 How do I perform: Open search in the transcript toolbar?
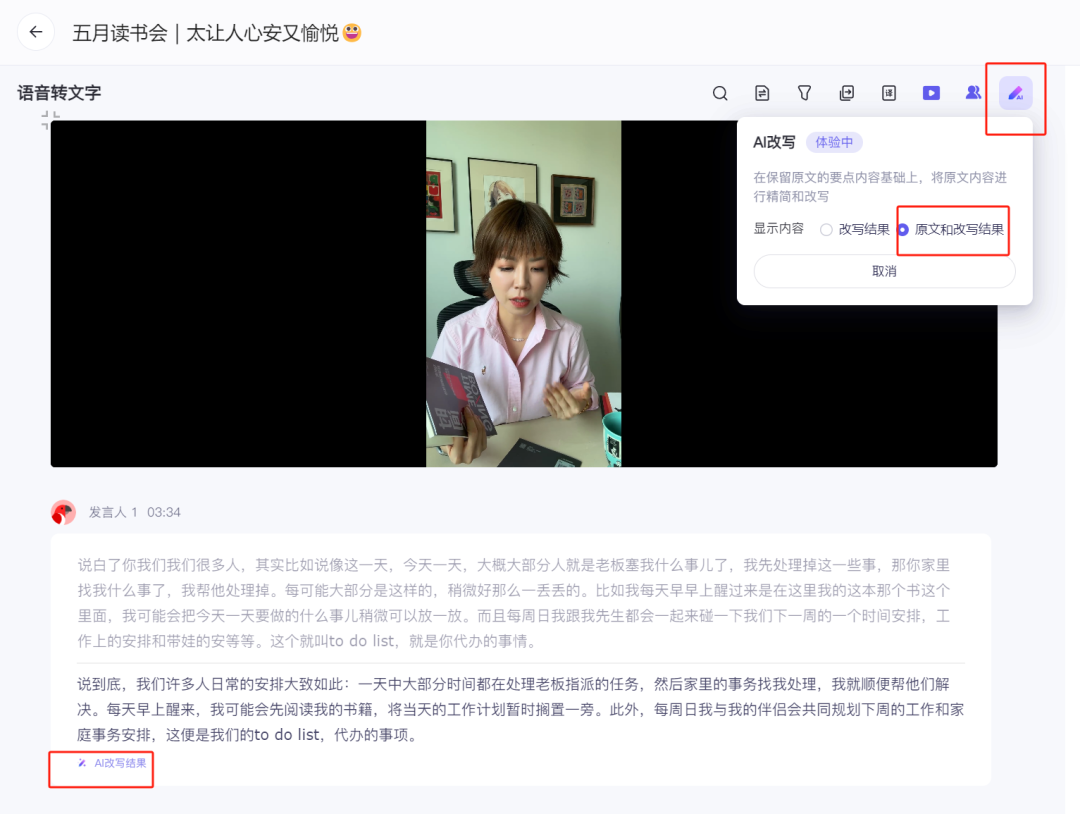pyautogui.click(x=720, y=93)
